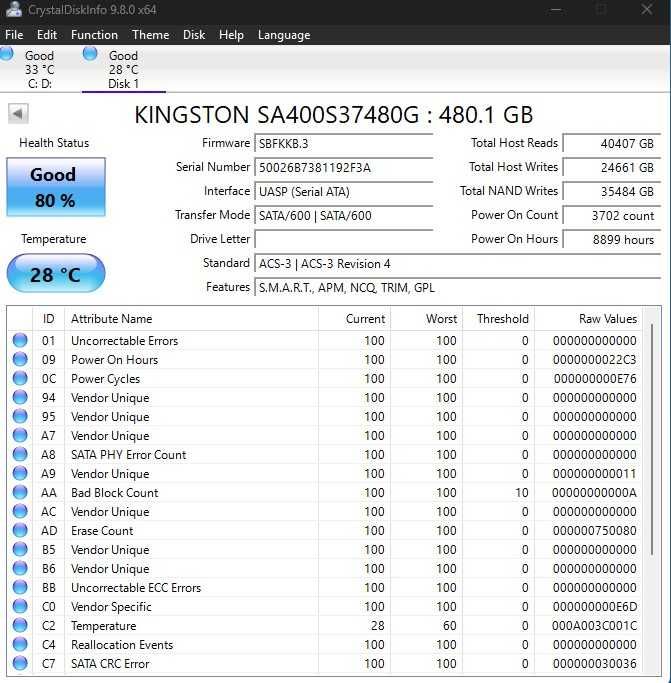
Task: Click the Standard ACS-3 field
Action: [x=458, y=264]
